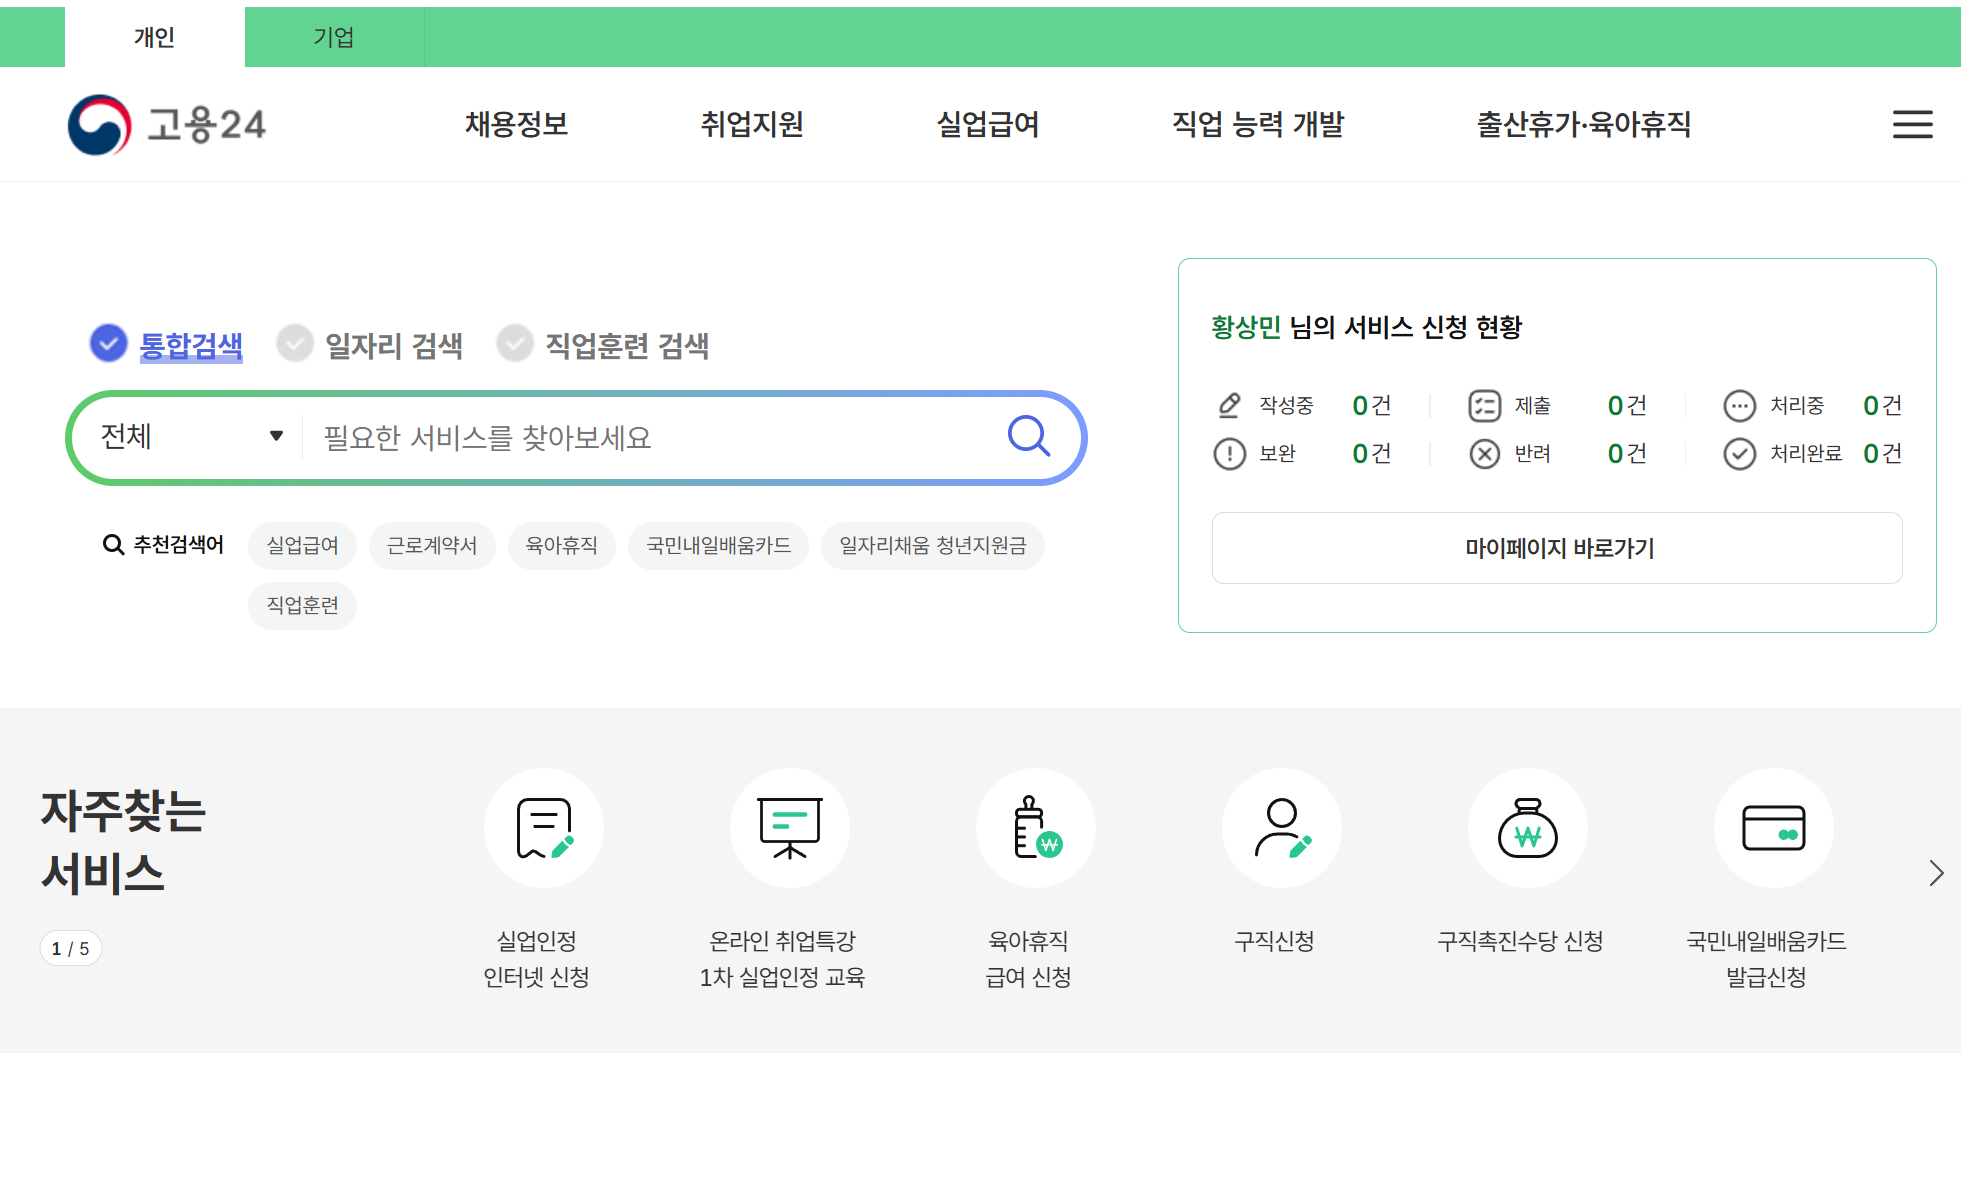Show next services with right chevron
1961x1178 pixels.
[1936, 873]
